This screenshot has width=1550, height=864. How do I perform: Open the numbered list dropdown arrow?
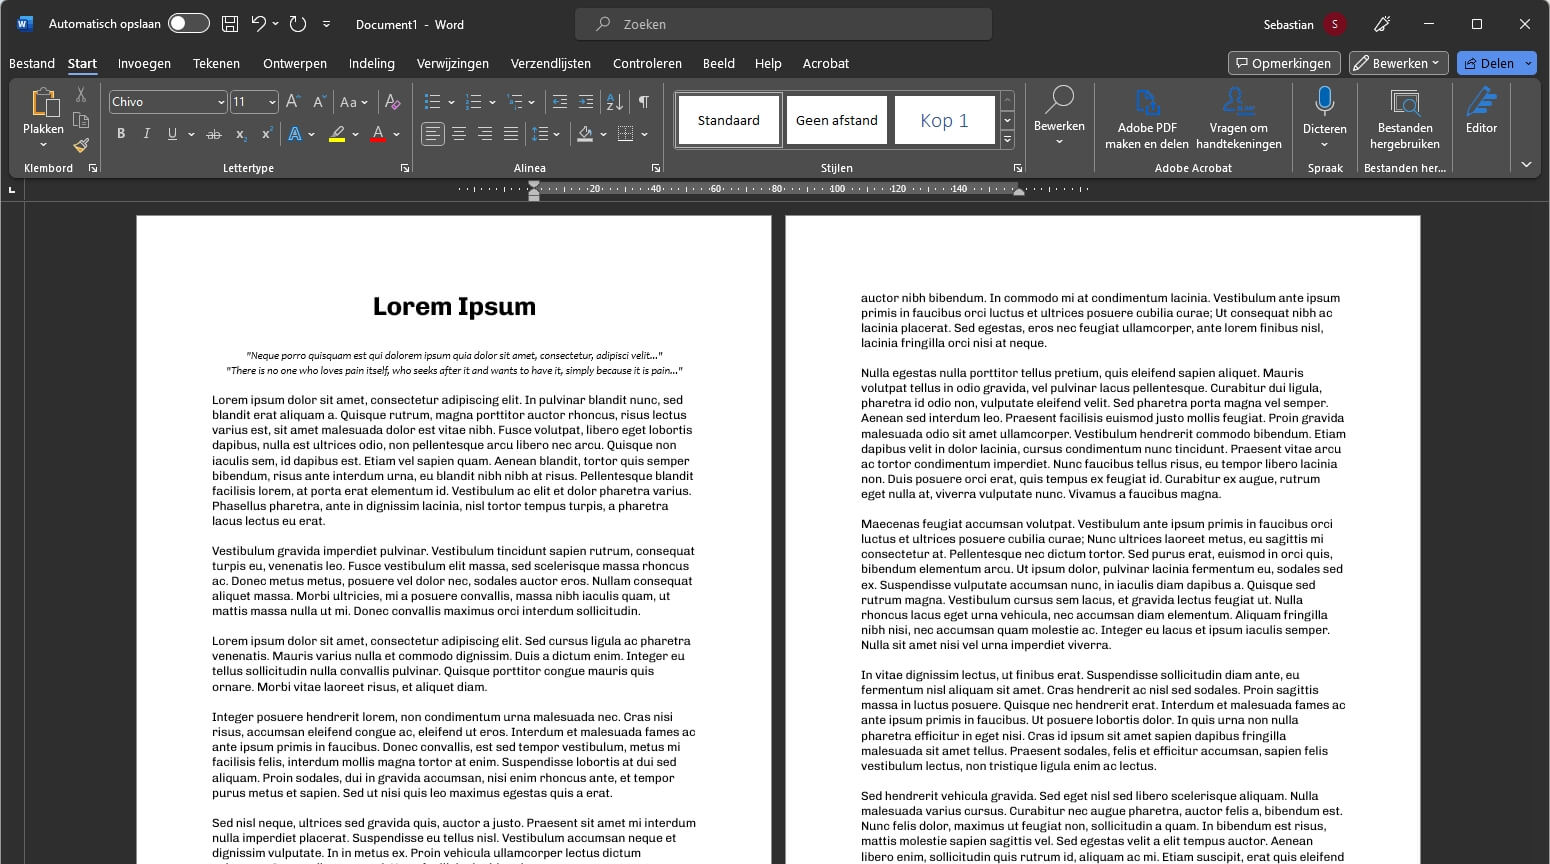tap(492, 102)
